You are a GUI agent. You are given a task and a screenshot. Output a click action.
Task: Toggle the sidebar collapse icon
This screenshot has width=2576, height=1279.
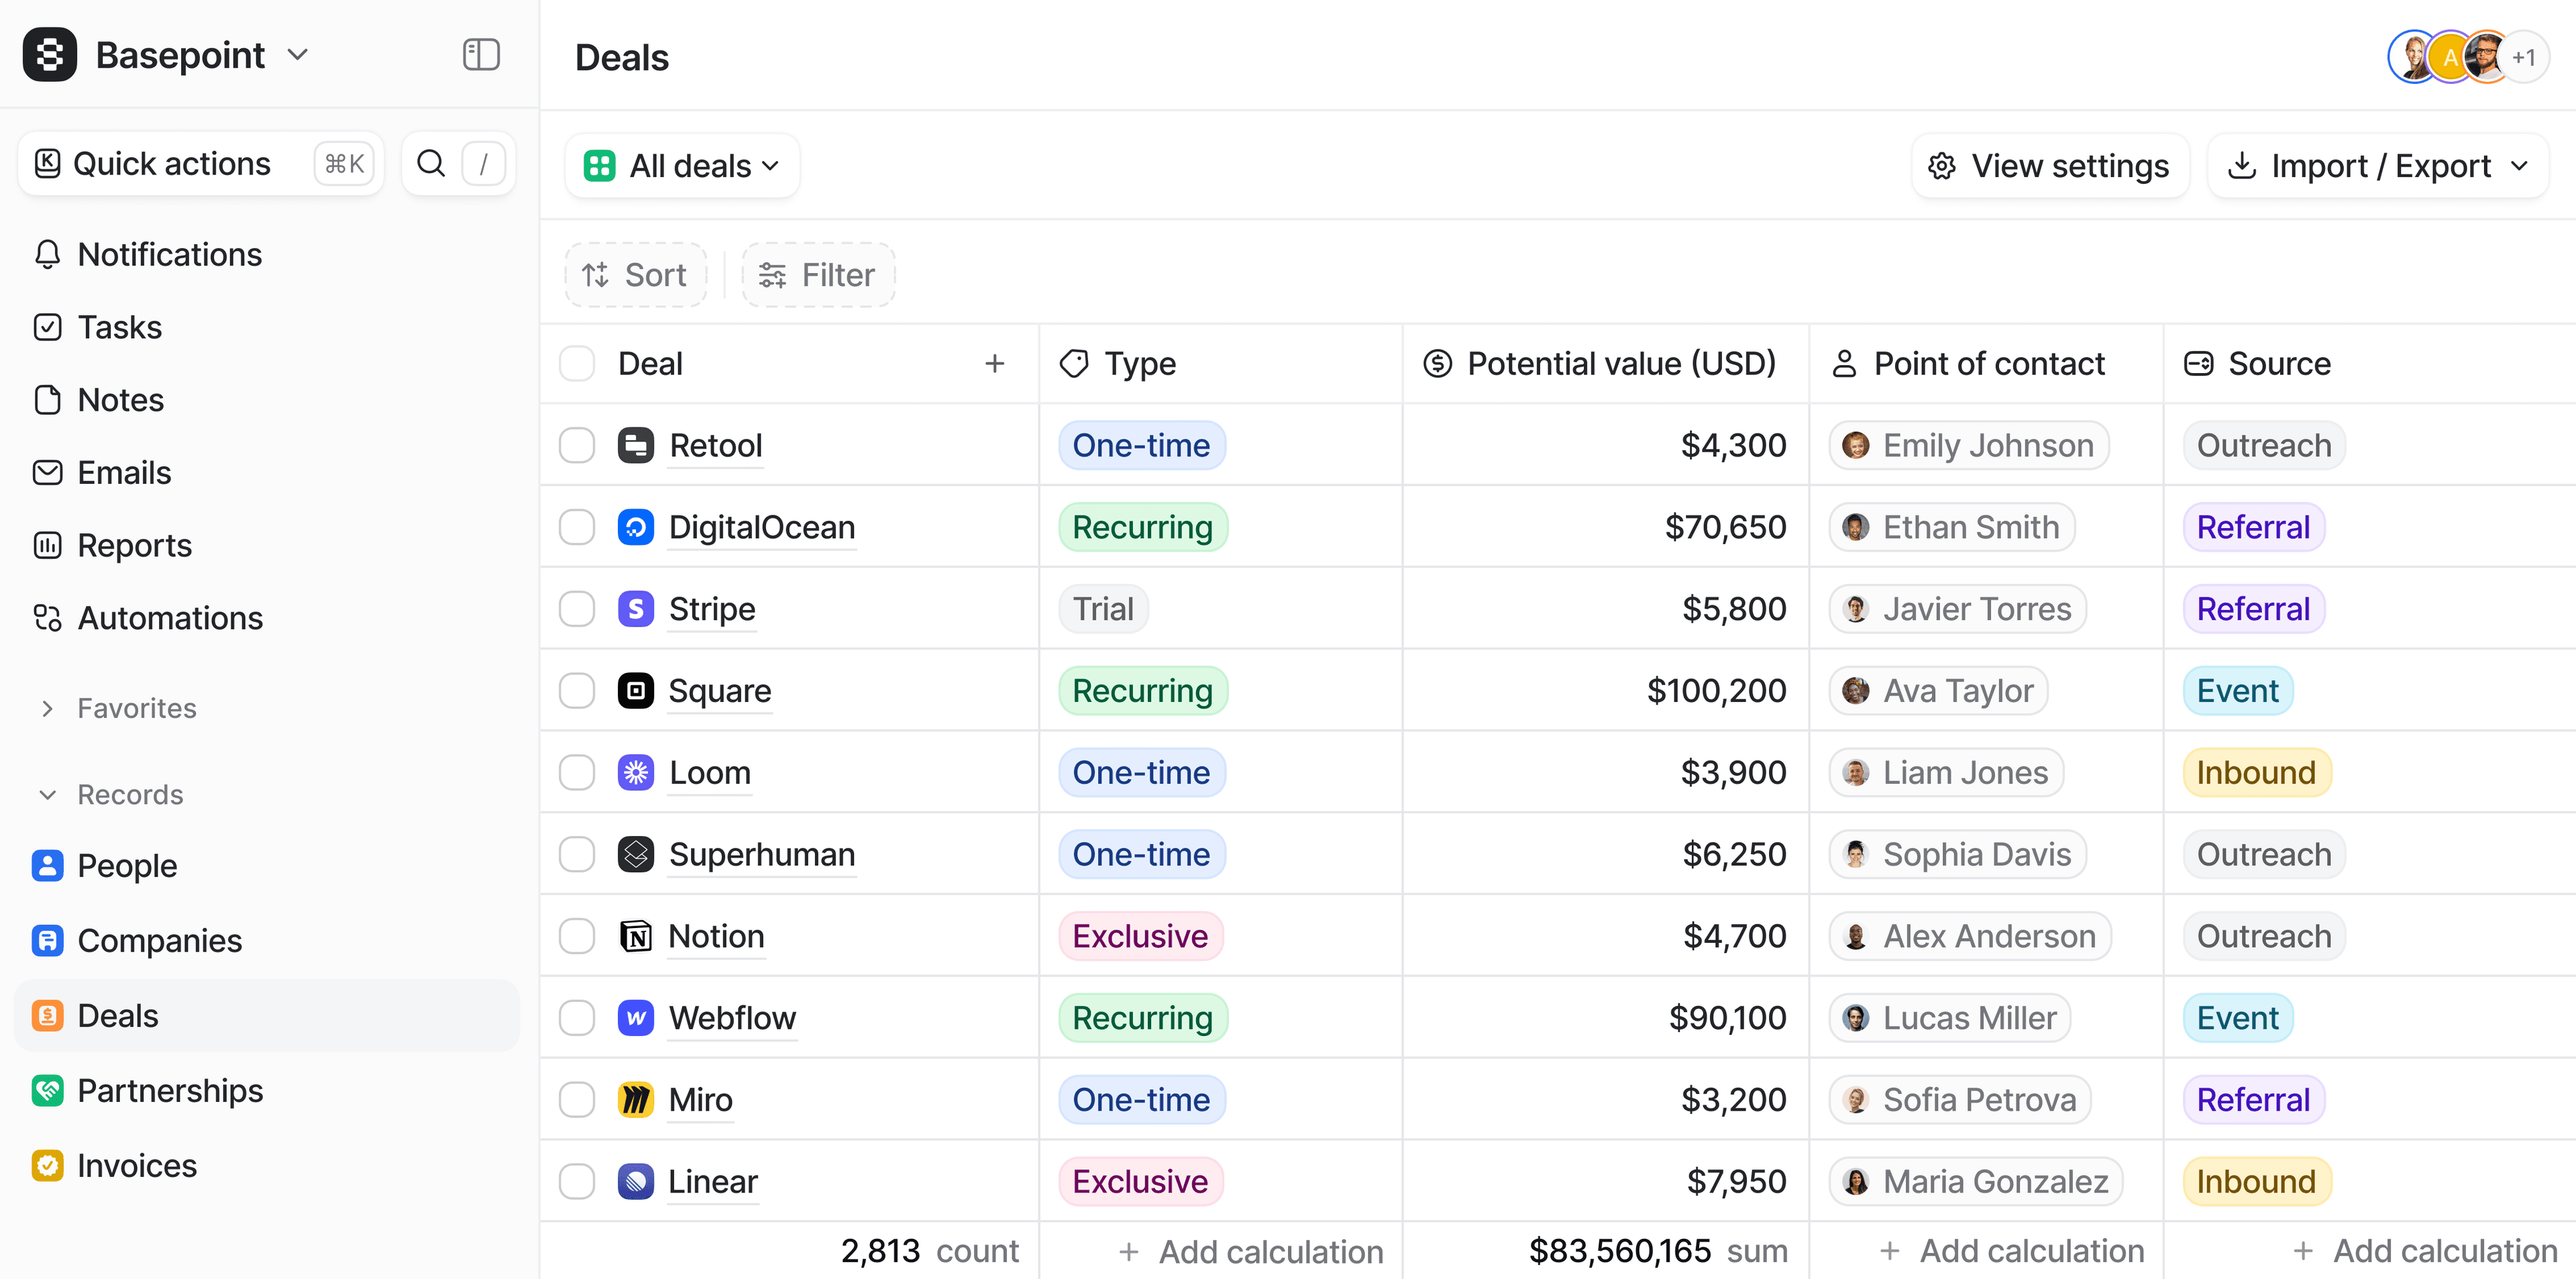point(480,55)
